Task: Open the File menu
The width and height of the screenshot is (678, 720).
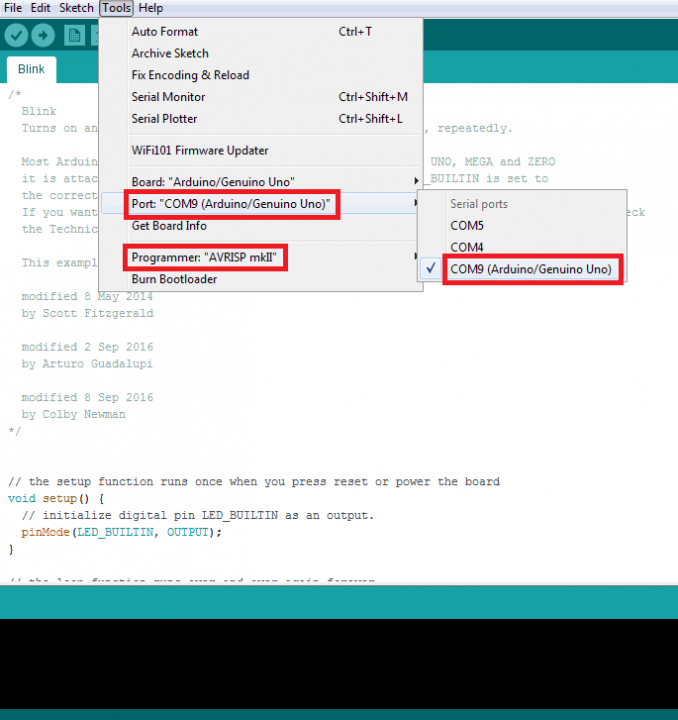Action: click(x=13, y=8)
